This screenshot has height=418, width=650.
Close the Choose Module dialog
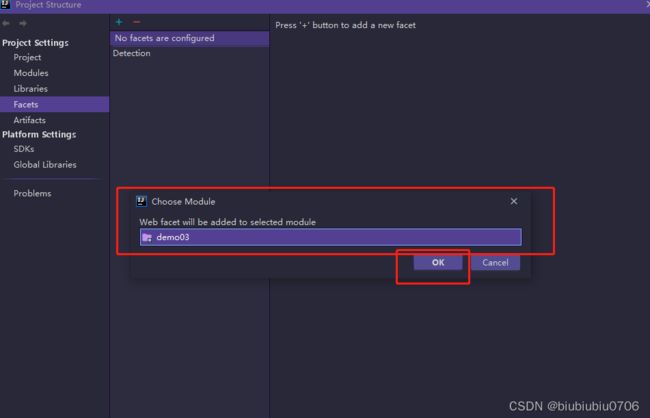point(514,201)
